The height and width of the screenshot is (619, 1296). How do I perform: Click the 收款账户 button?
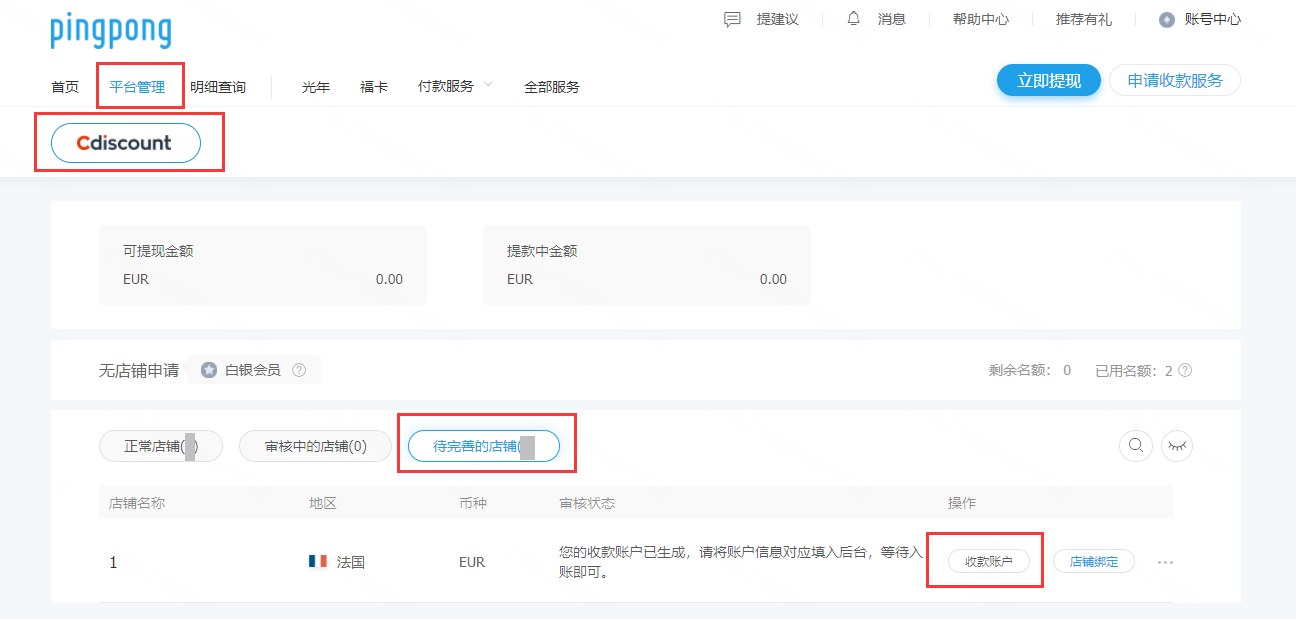point(989,561)
